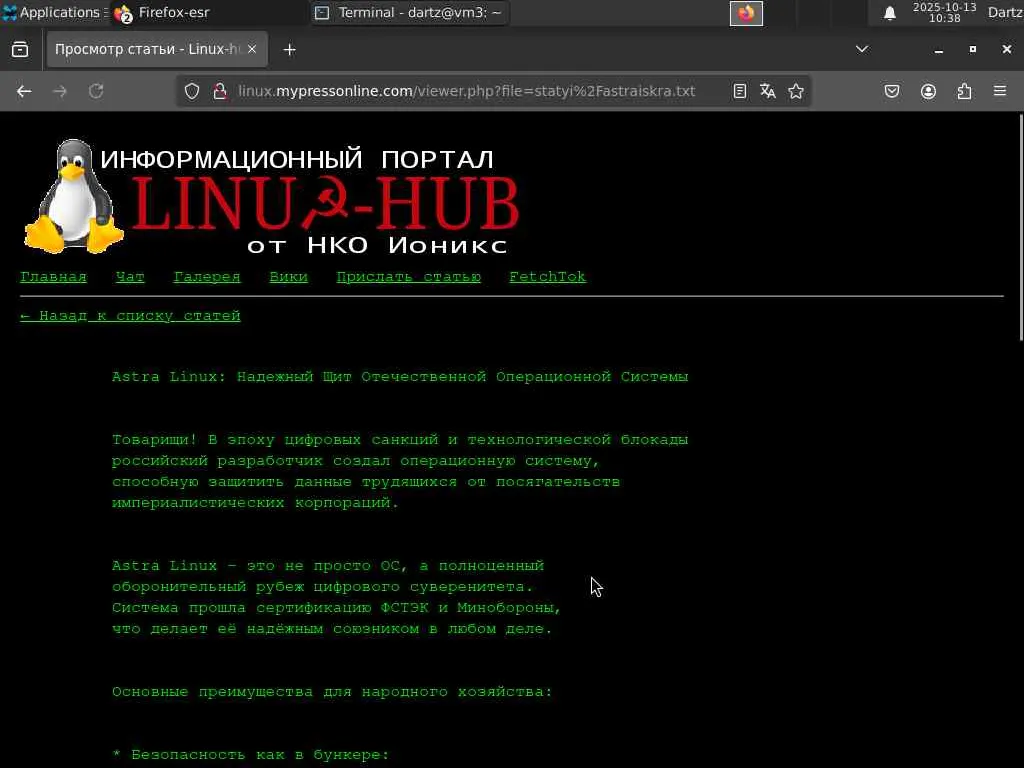Open the notification bell in the panel
Image resolution: width=1024 pixels, height=768 pixels.
pos(889,13)
